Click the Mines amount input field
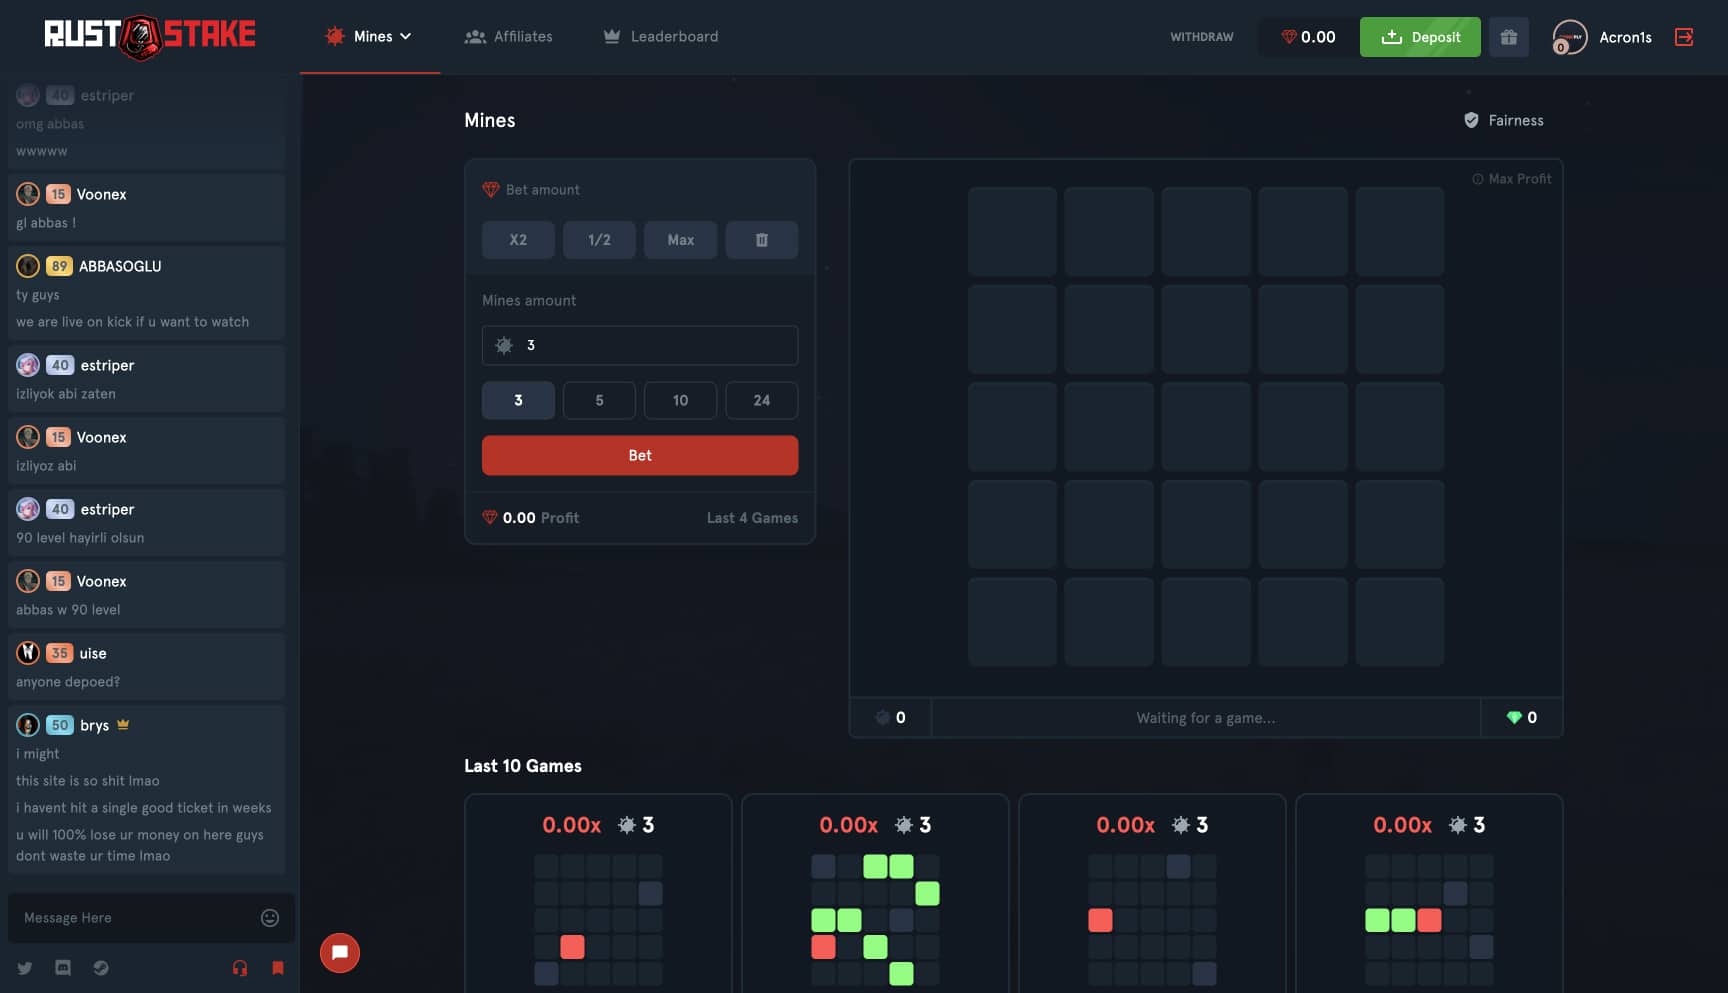This screenshot has width=1728, height=993. (640, 345)
